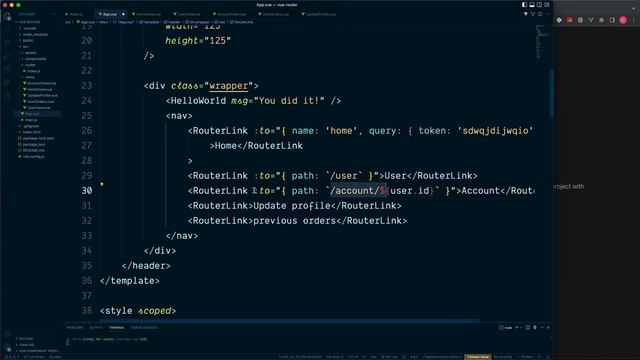Screen dimensions: 640x360
Task: Open Source Control view in activity bar
Action: coord(7,43)
